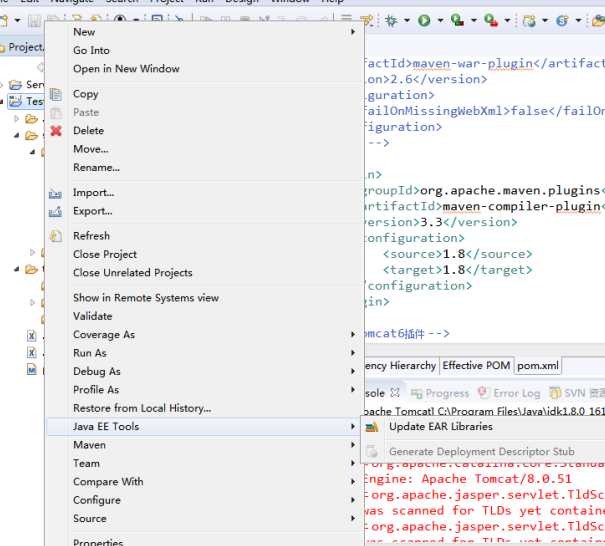The width and height of the screenshot is (605, 546).
Task: Click the Run External Tools icon
Action: [x=491, y=20]
